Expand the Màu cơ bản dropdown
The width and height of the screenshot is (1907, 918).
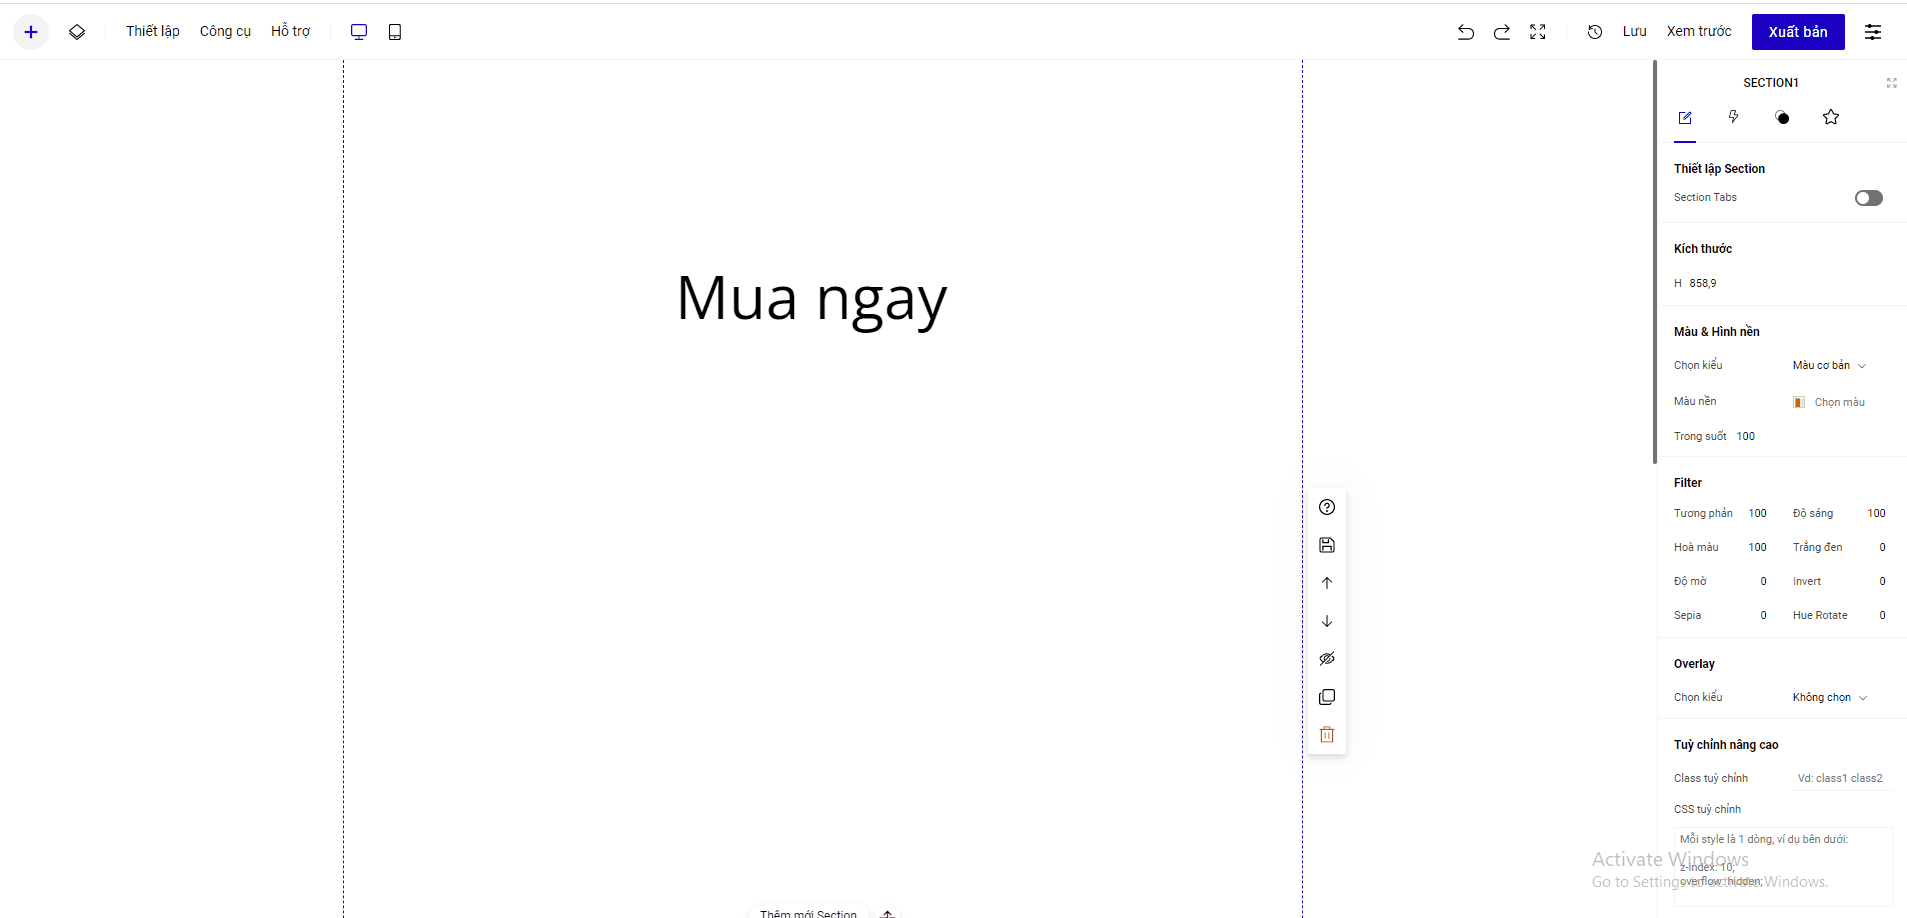pos(1829,366)
